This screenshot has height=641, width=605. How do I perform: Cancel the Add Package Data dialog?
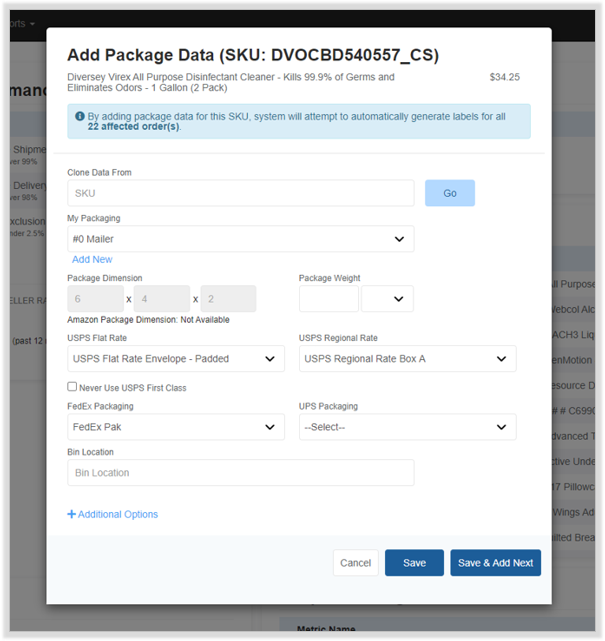coord(356,563)
